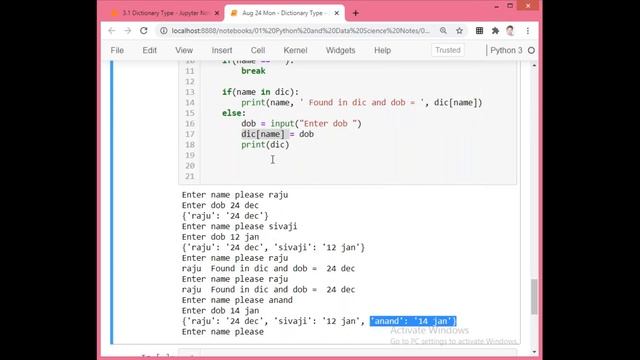Open the Cell menu
This screenshot has height=360, width=640.
(258, 50)
